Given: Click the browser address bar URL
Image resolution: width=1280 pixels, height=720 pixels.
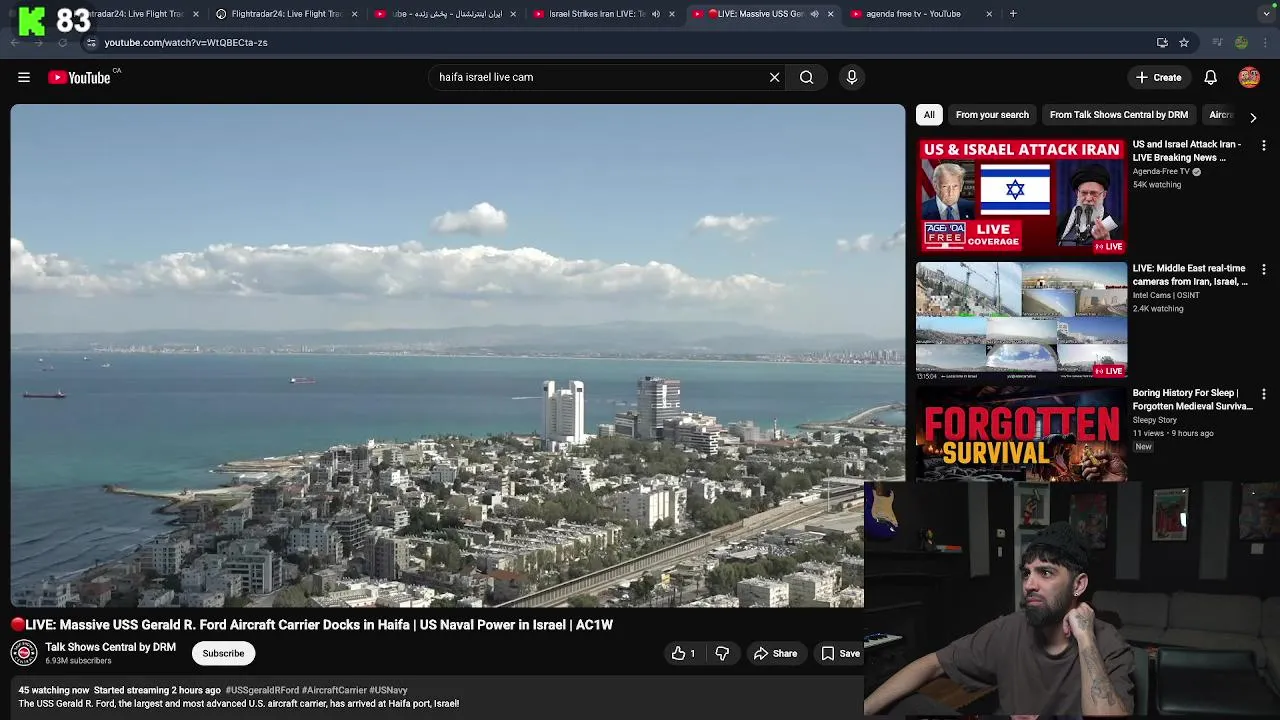Looking at the screenshot, I should click(x=186, y=43).
